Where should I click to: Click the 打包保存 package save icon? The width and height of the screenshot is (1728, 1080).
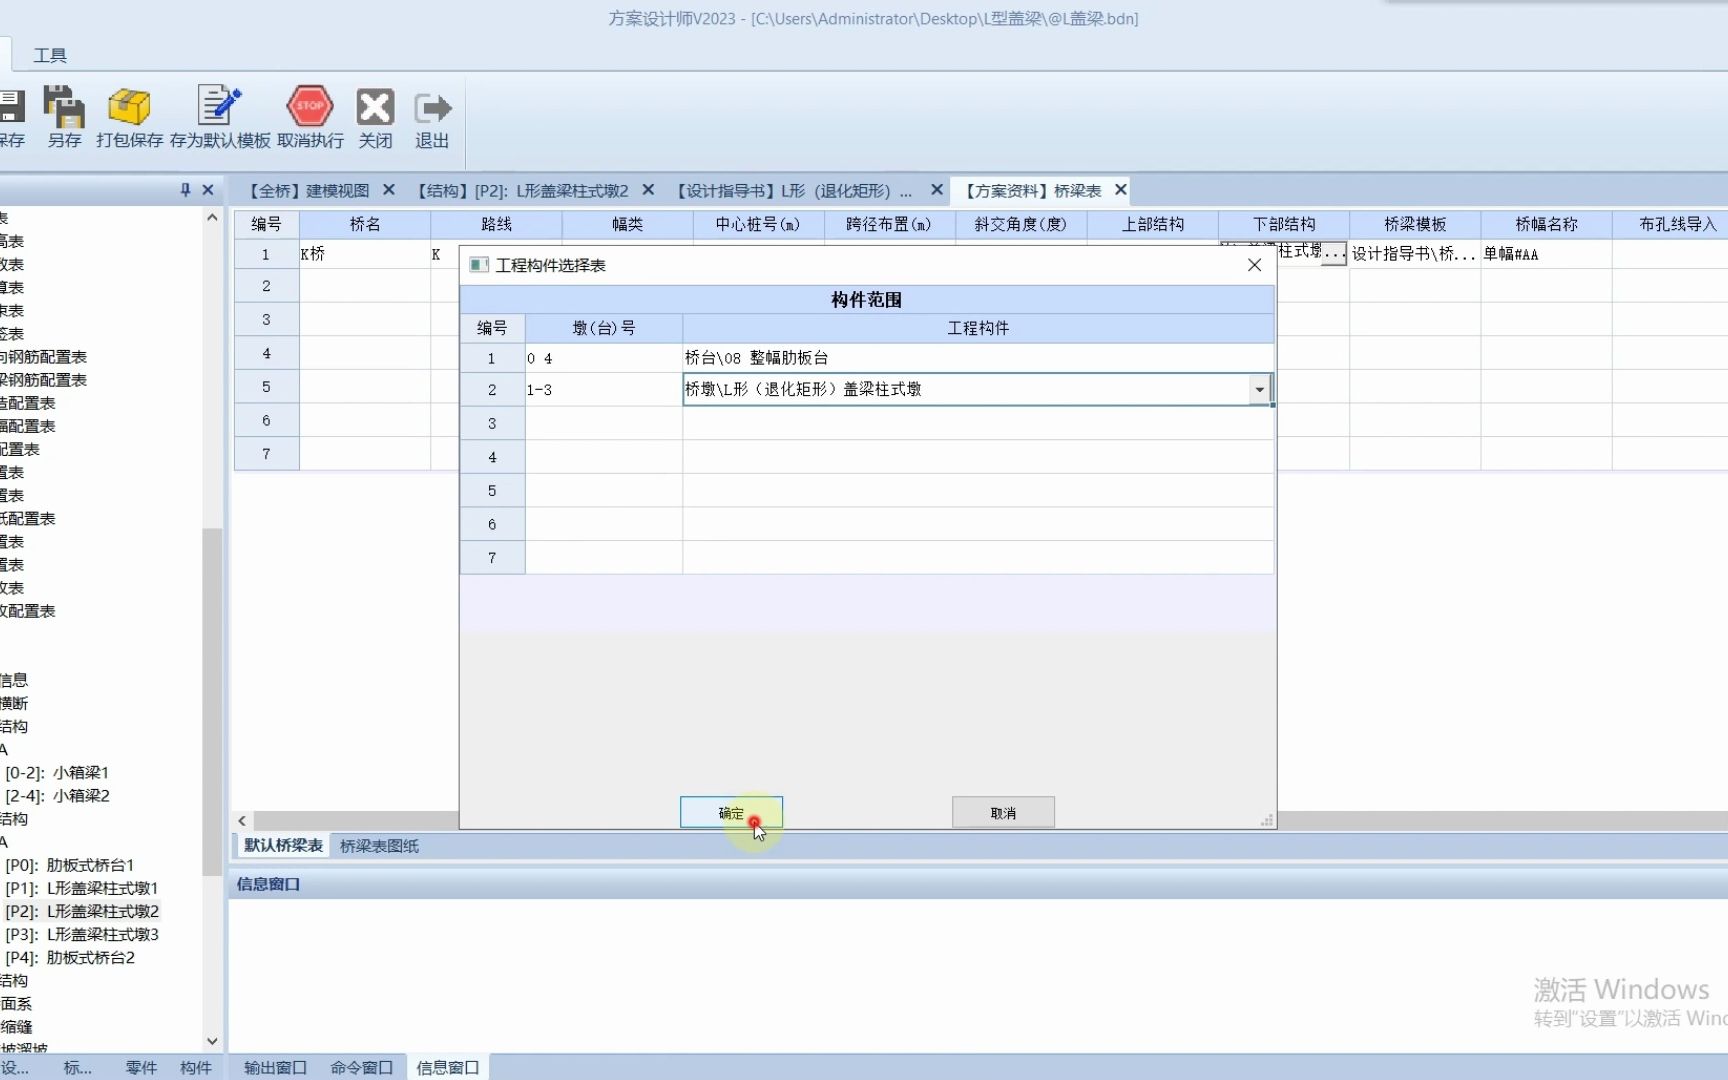[x=129, y=117]
